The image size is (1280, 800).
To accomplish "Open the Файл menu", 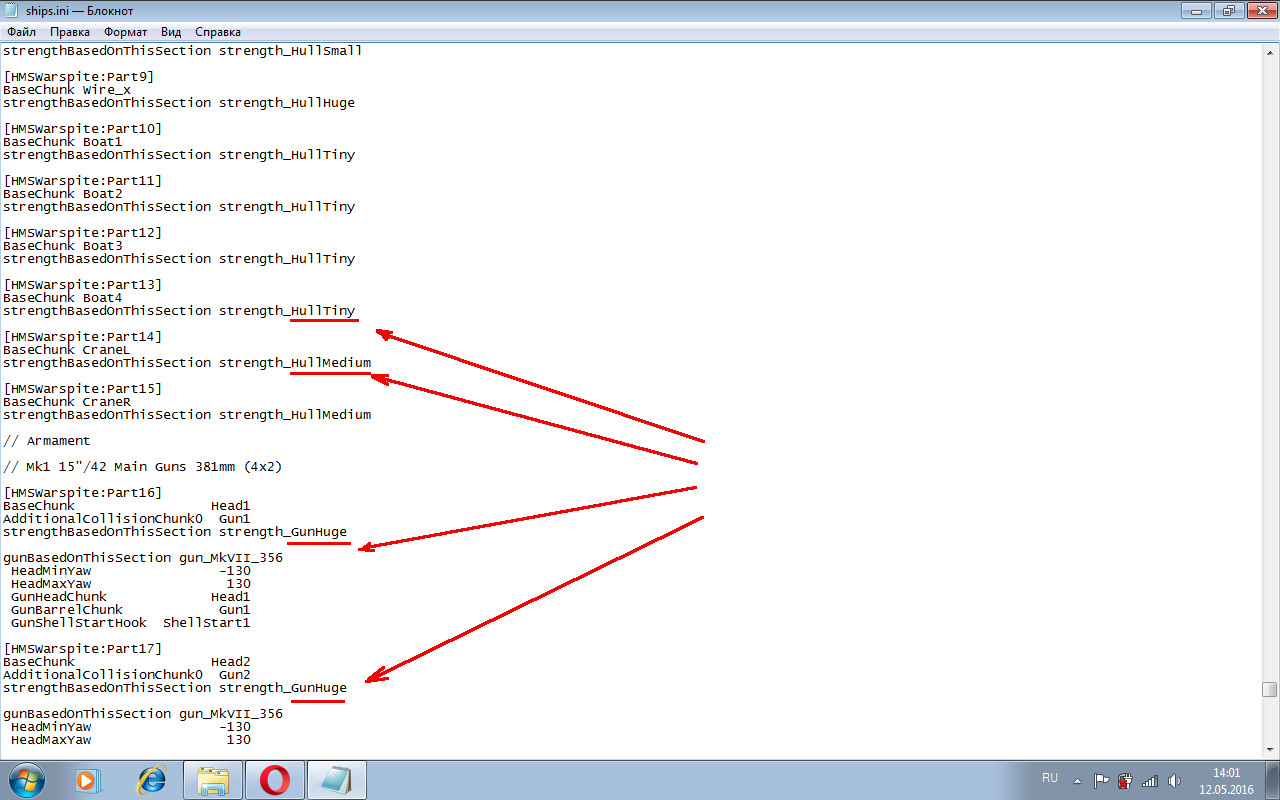I will (21, 32).
